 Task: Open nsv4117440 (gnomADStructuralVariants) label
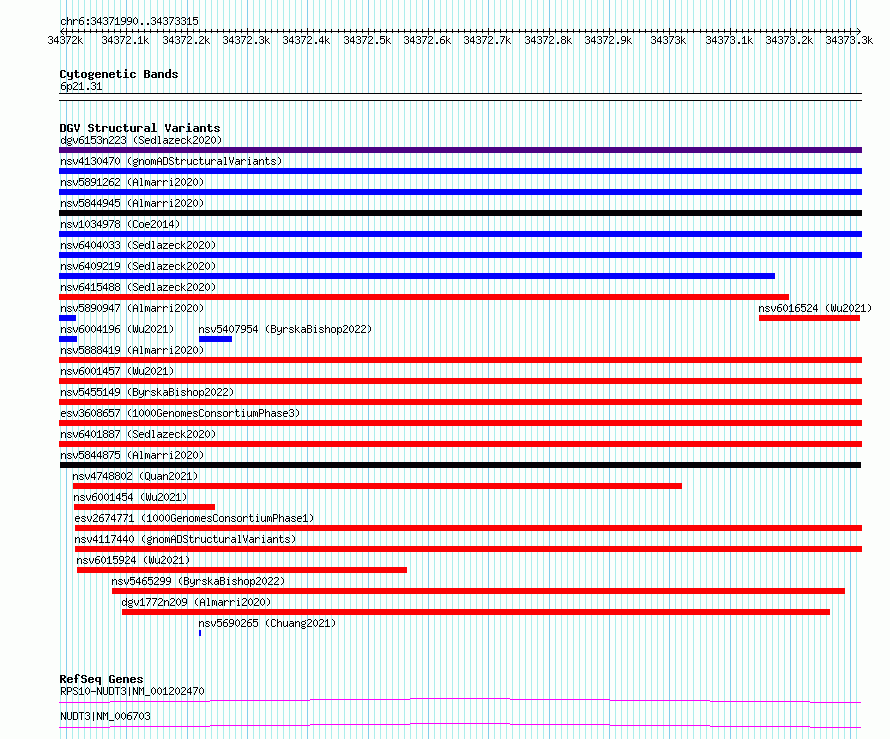185,539
